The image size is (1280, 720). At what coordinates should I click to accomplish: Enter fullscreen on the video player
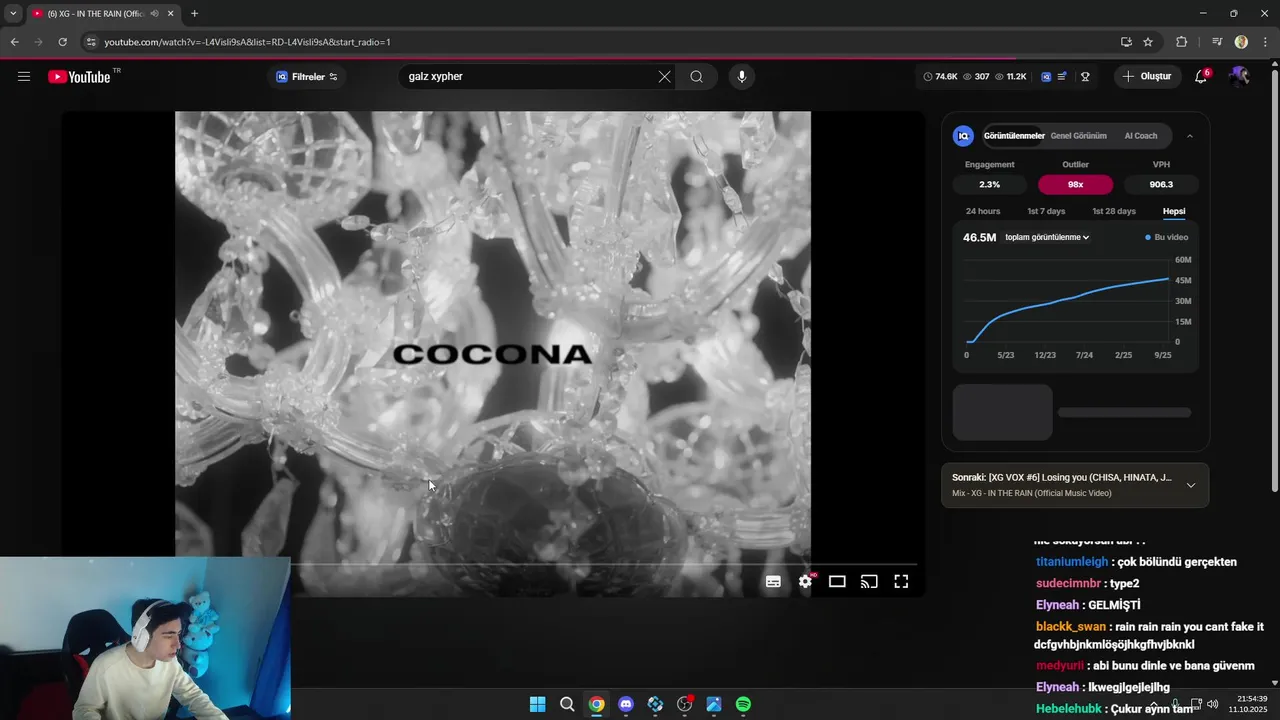(901, 581)
